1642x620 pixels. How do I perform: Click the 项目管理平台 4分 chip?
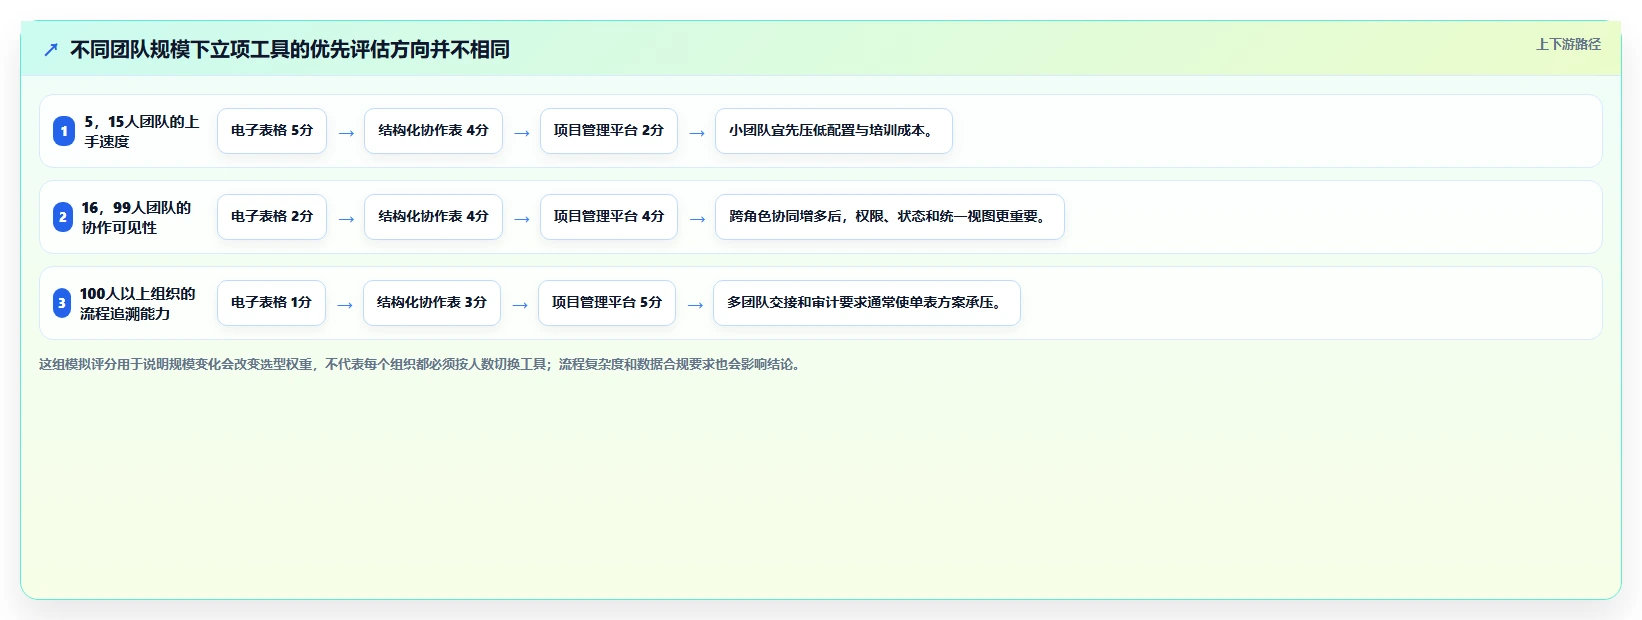[x=609, y=217]
